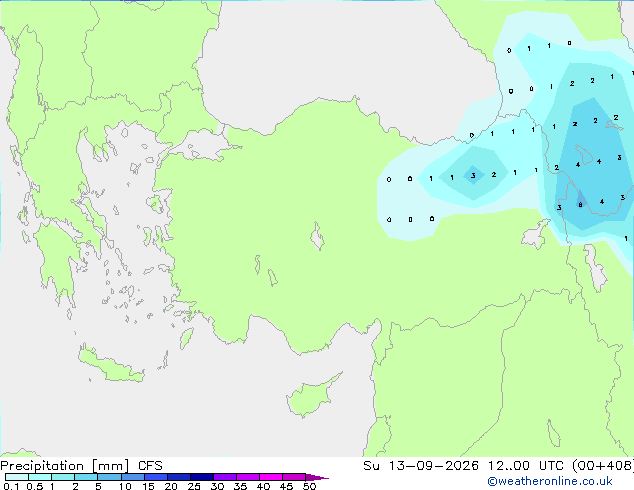This screenshot has height=490, width=634.
Task: Click the '3' value inside the diamond-shaped rain area
Action: coord(473,175)
